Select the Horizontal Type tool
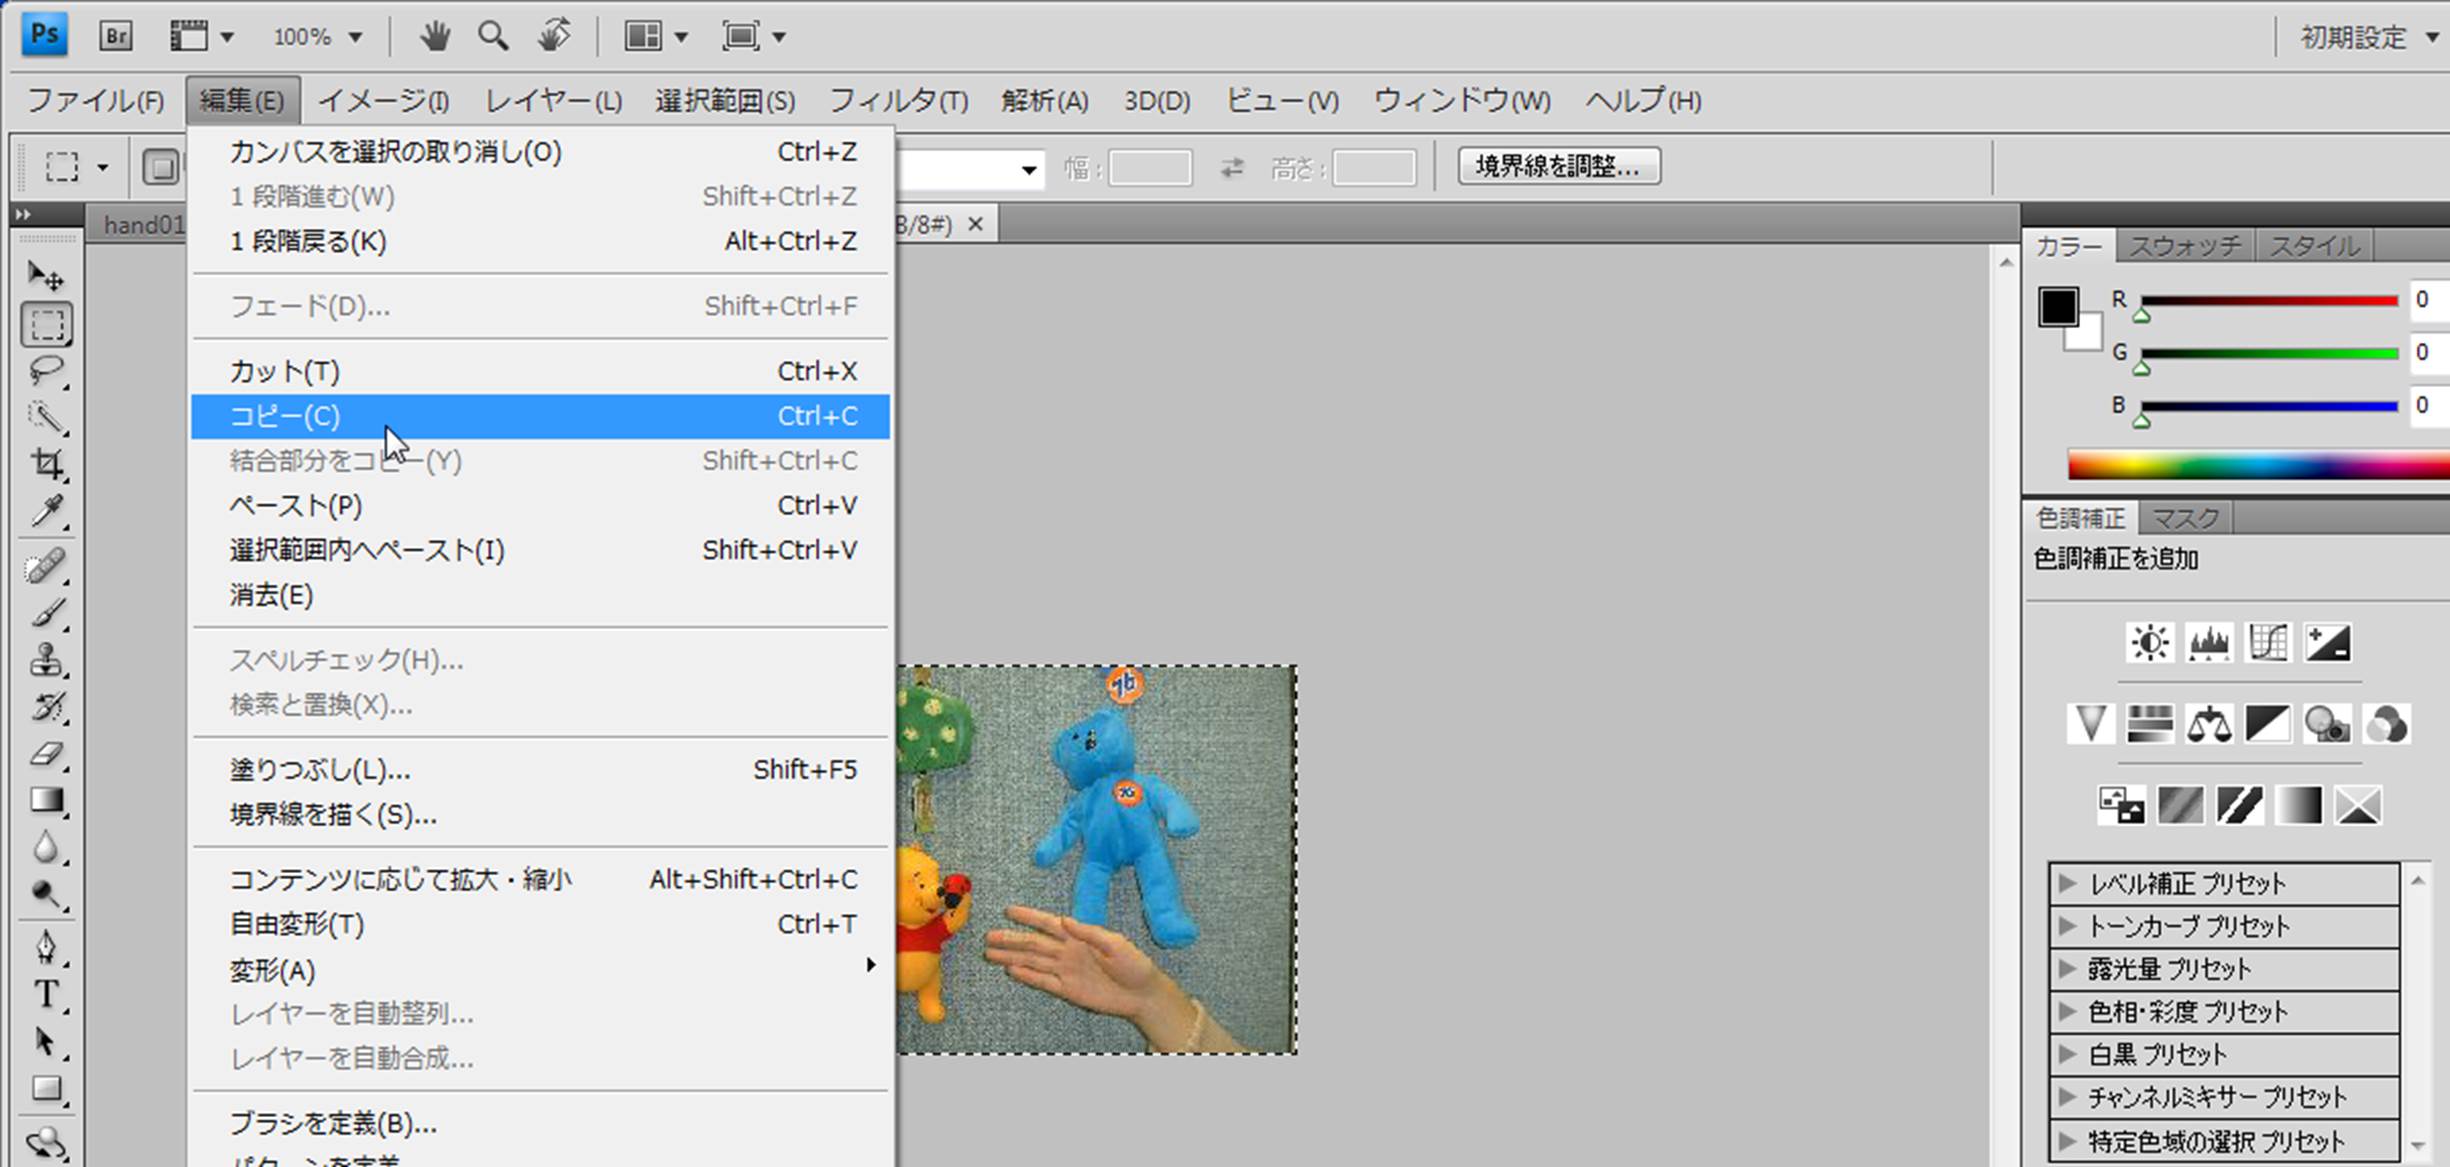2450x1167 pixels. 46,994
